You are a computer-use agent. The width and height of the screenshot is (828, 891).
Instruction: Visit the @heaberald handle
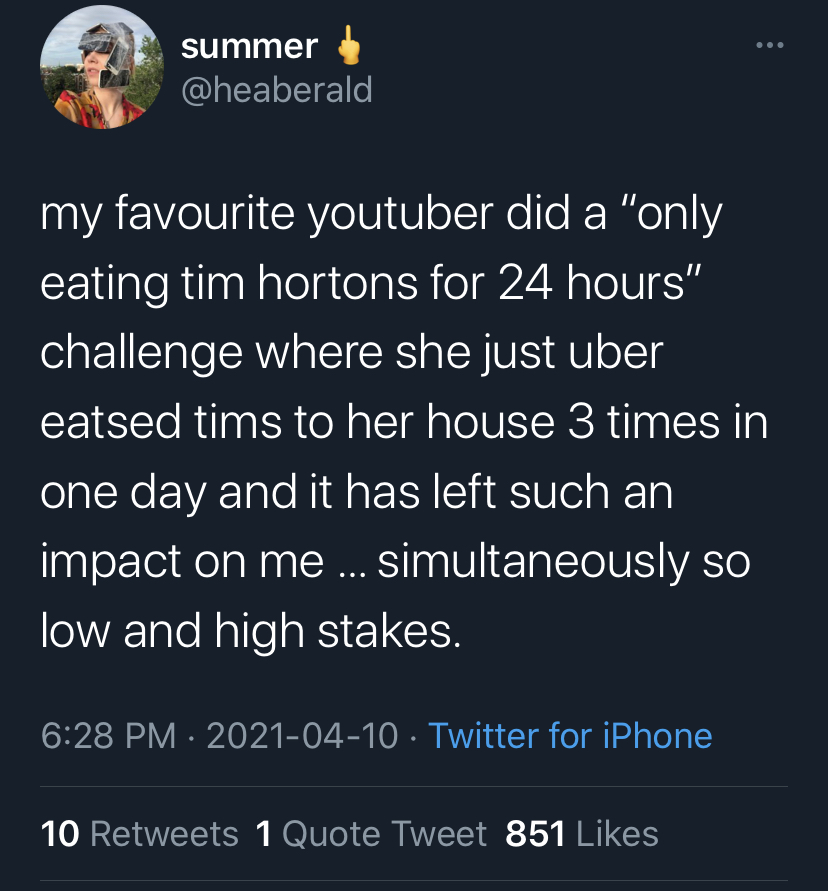point(277,90)
